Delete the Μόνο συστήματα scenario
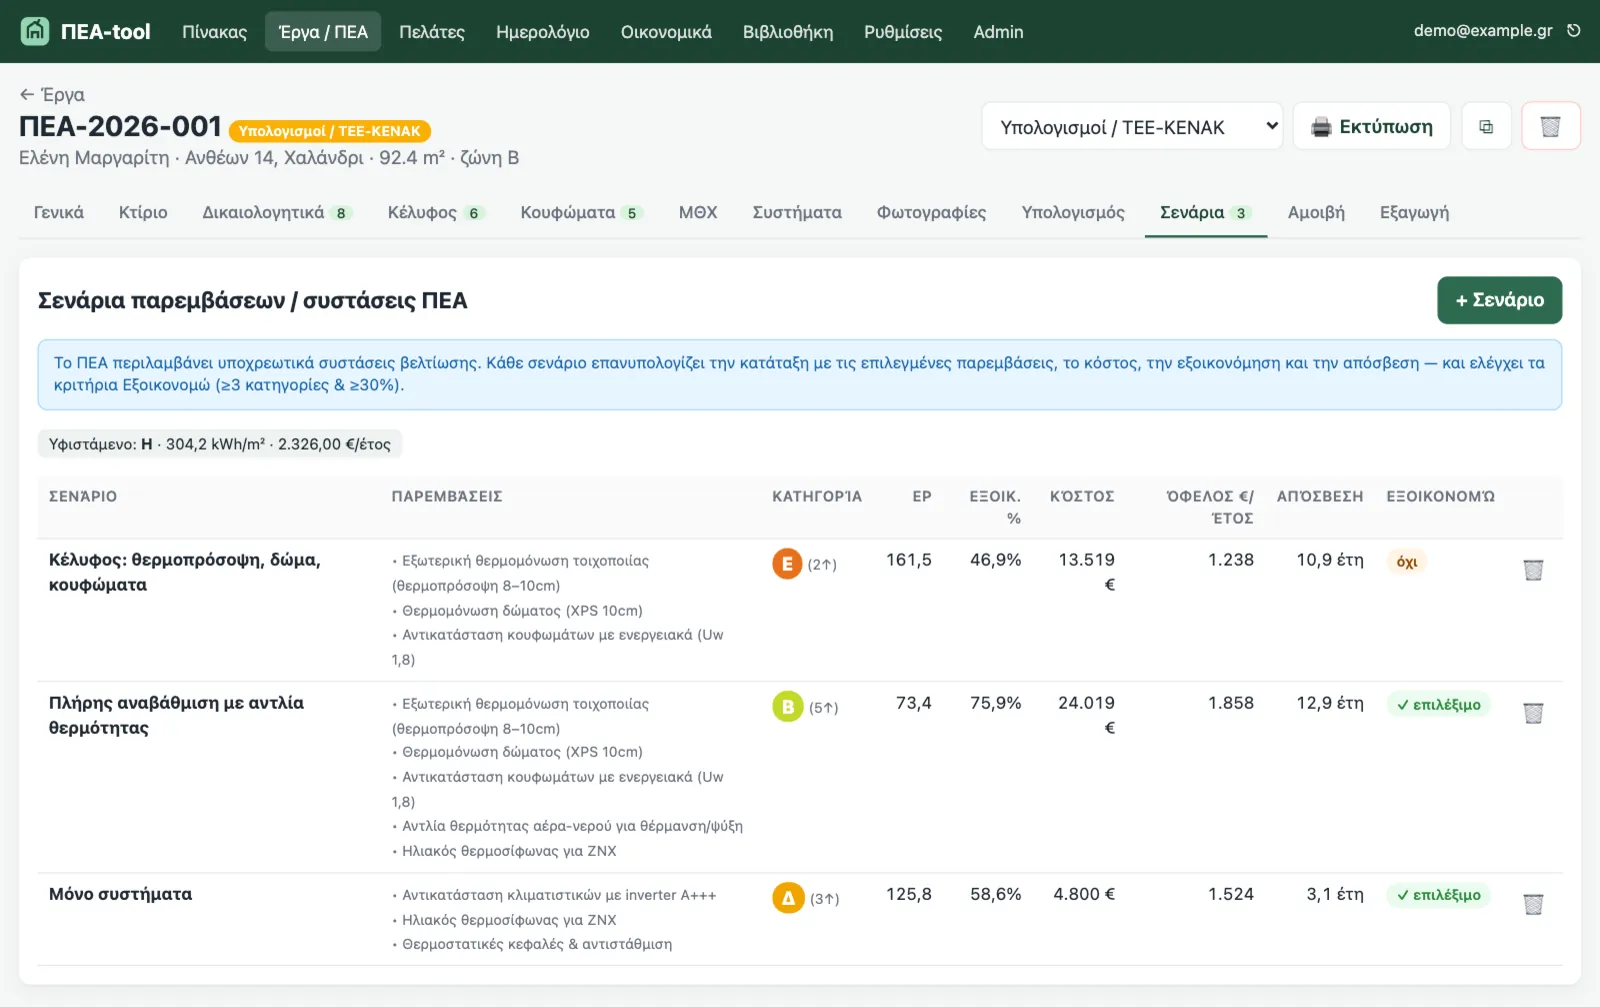1600x1007 pixels. click(x=1533, y=904)
